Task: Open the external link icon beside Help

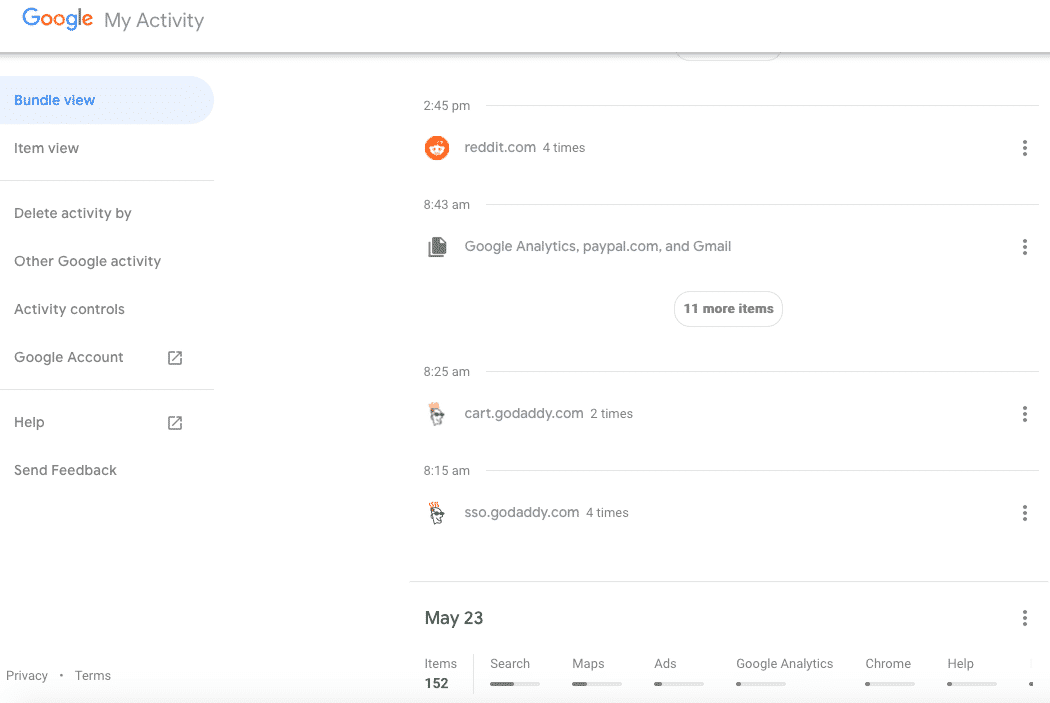Action: coord(175,422)
